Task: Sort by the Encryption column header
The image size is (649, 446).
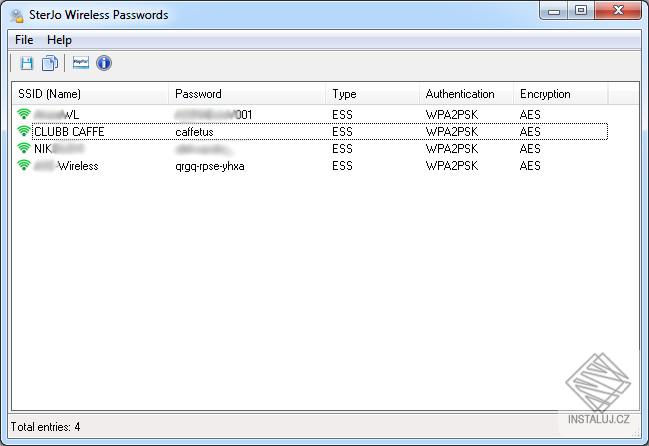Action: (x=561, y=94)
